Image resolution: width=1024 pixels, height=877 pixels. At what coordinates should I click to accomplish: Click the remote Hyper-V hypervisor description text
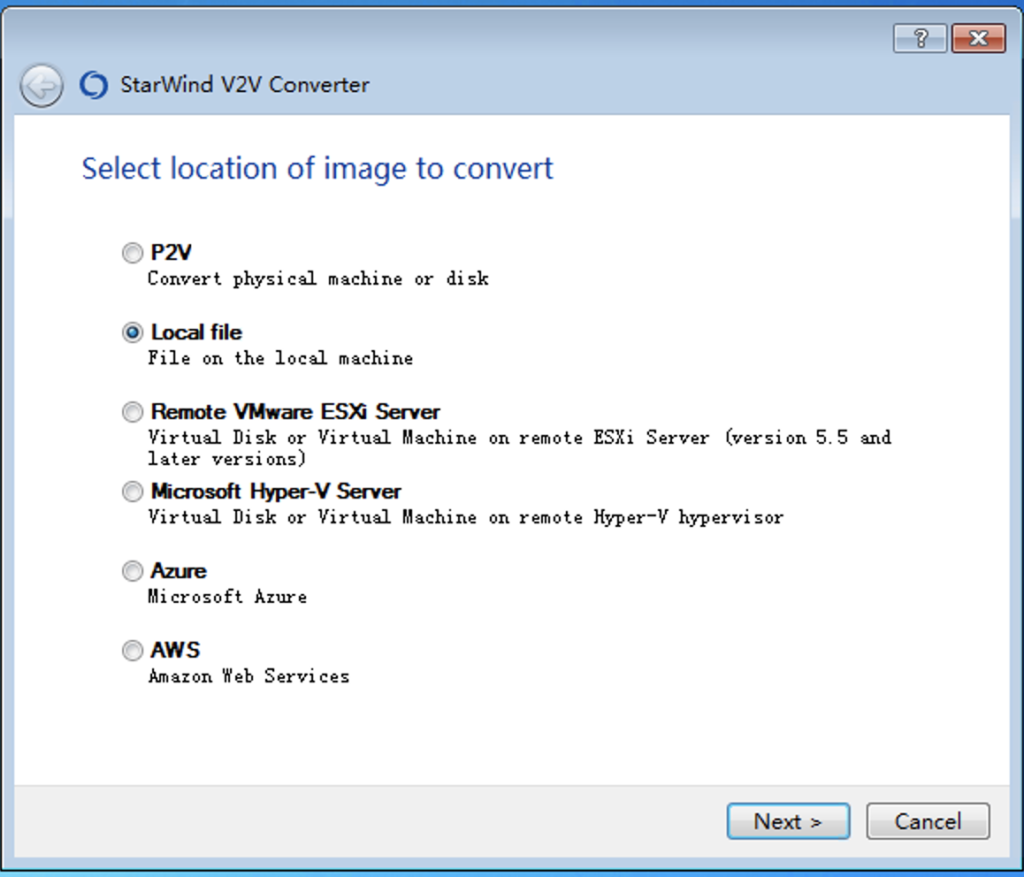point(465,517)
